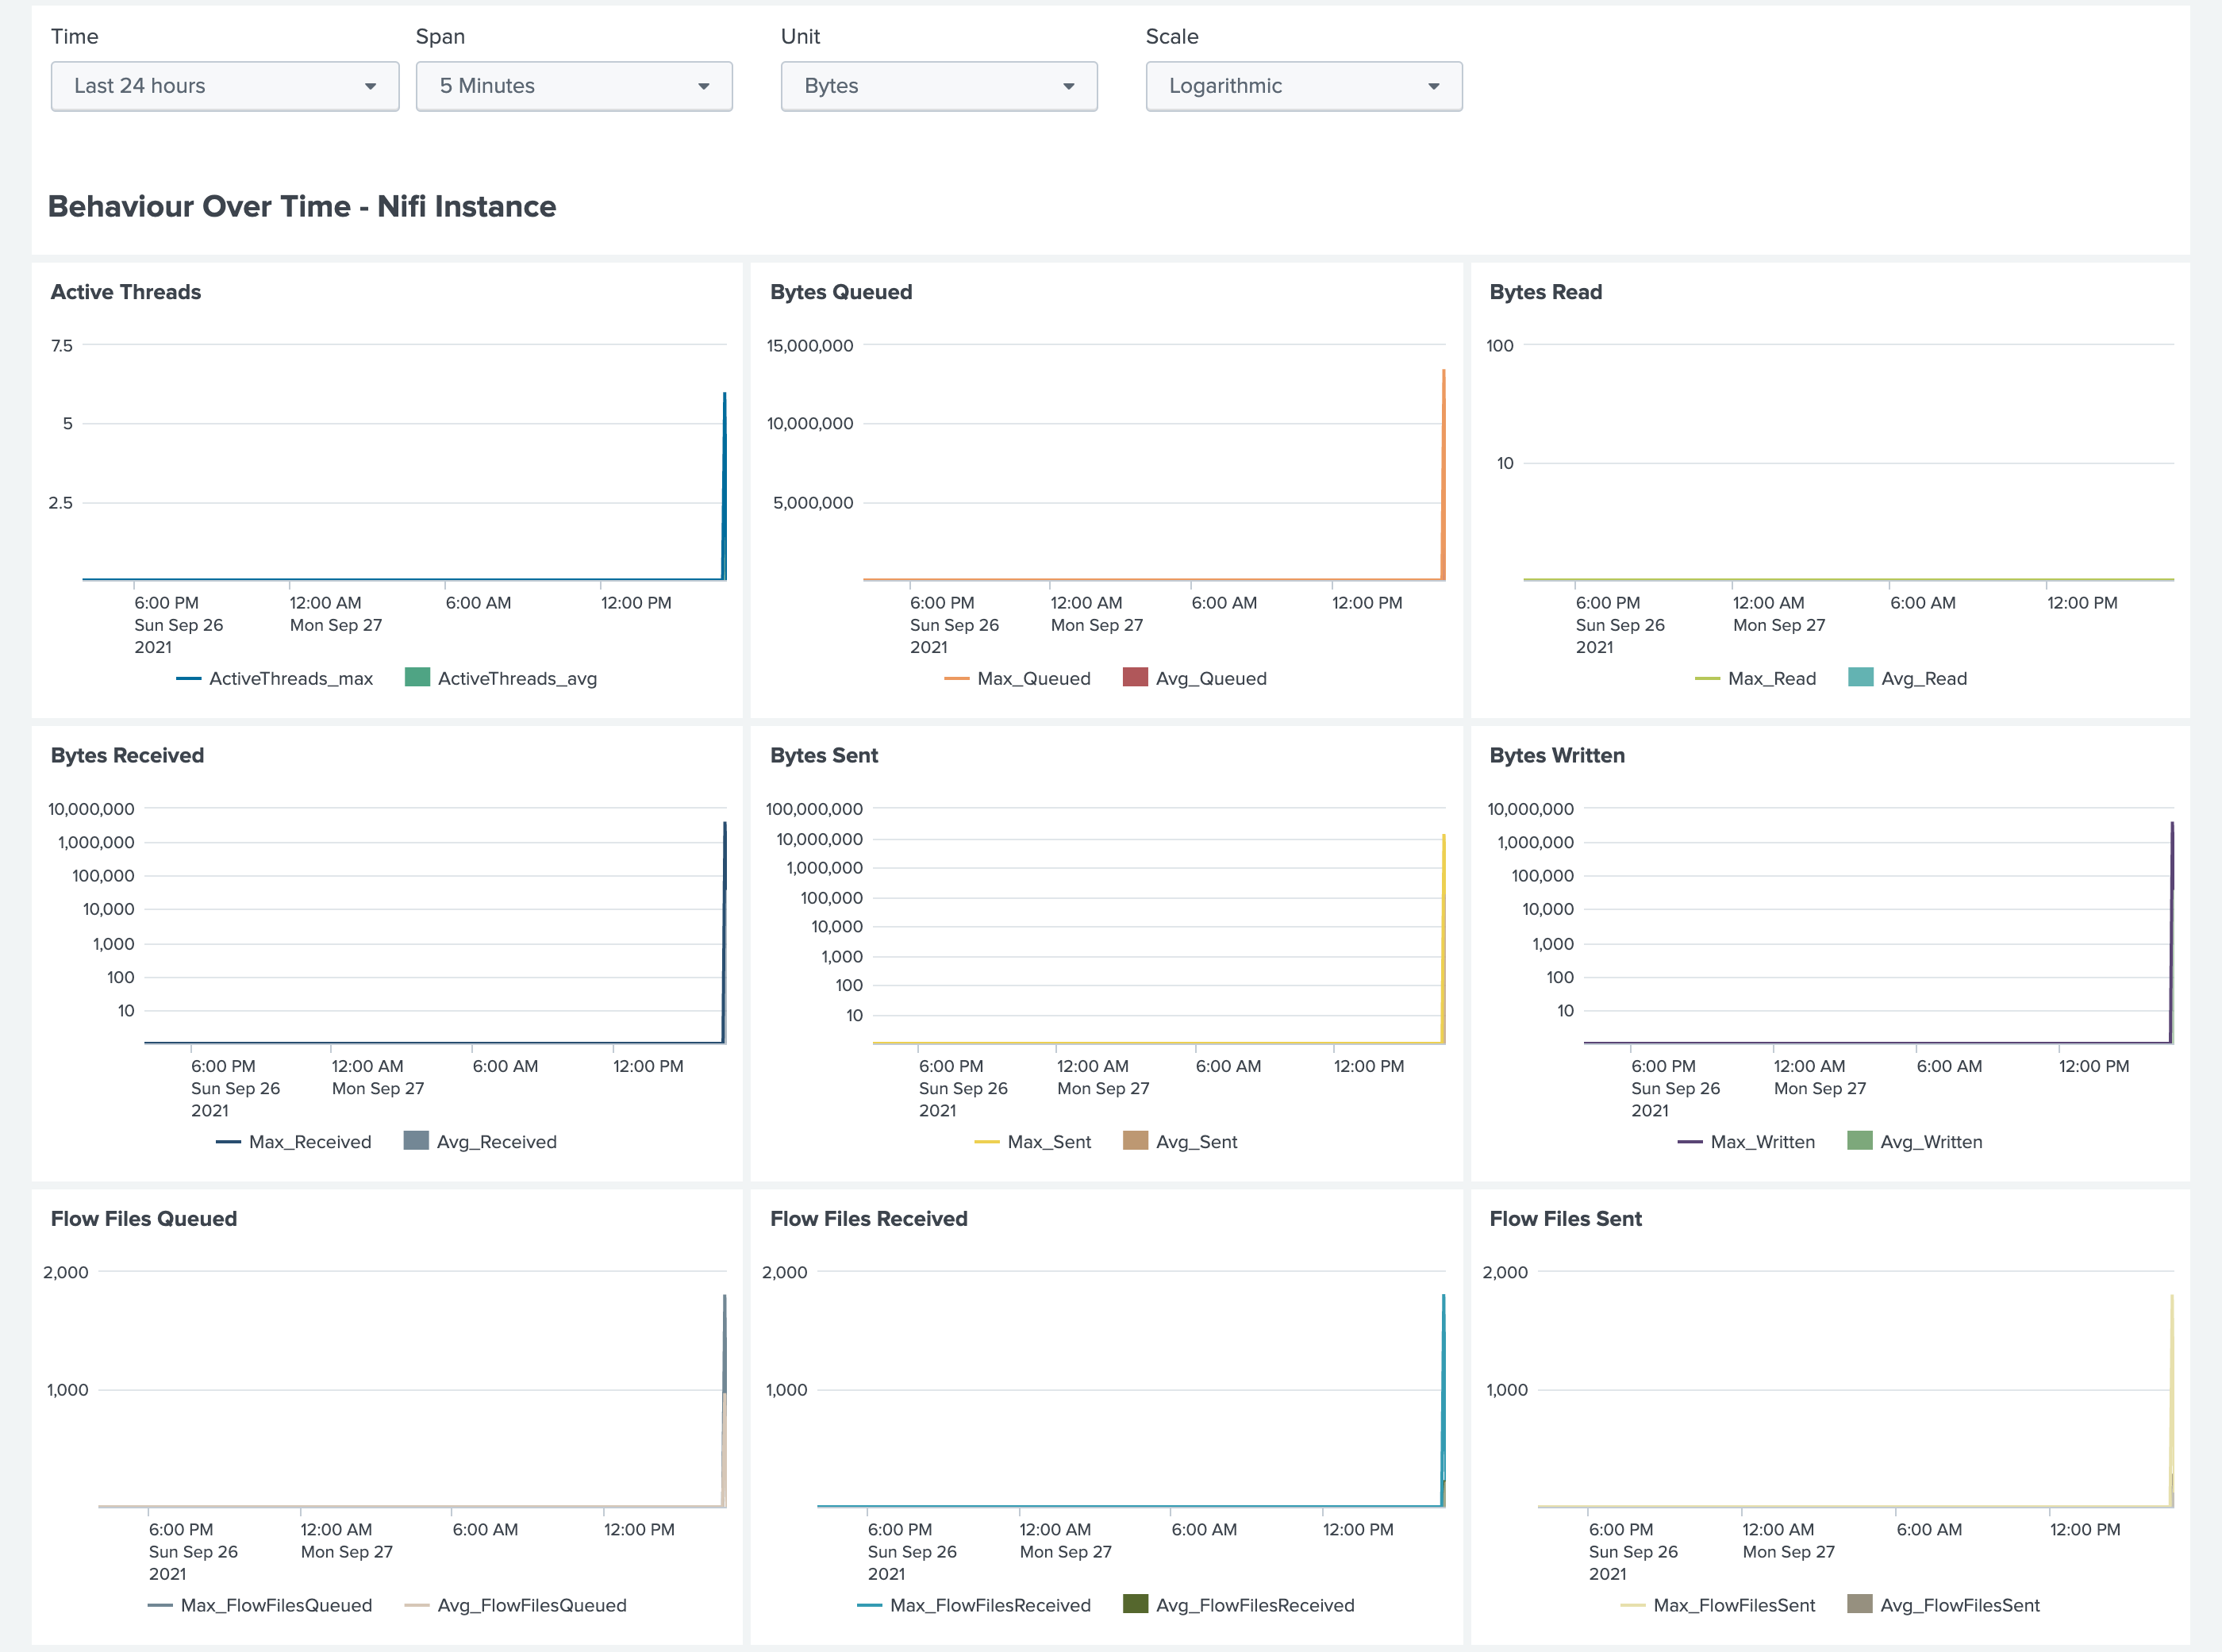The width and height of the screenshot is (2222, 1652).
Task: Click the Max_FlowFilesSent legend entry
Action: (x=1718, y=1605)
